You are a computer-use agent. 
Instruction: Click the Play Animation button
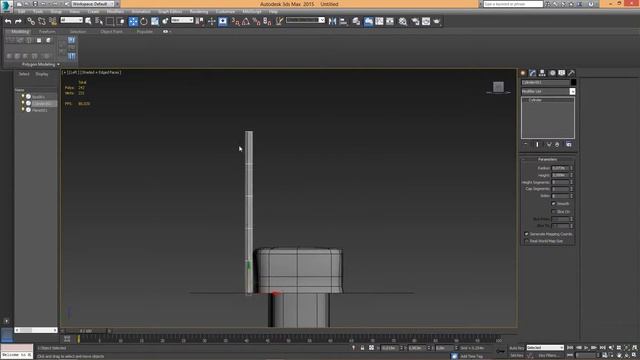(x=586, y=348)
